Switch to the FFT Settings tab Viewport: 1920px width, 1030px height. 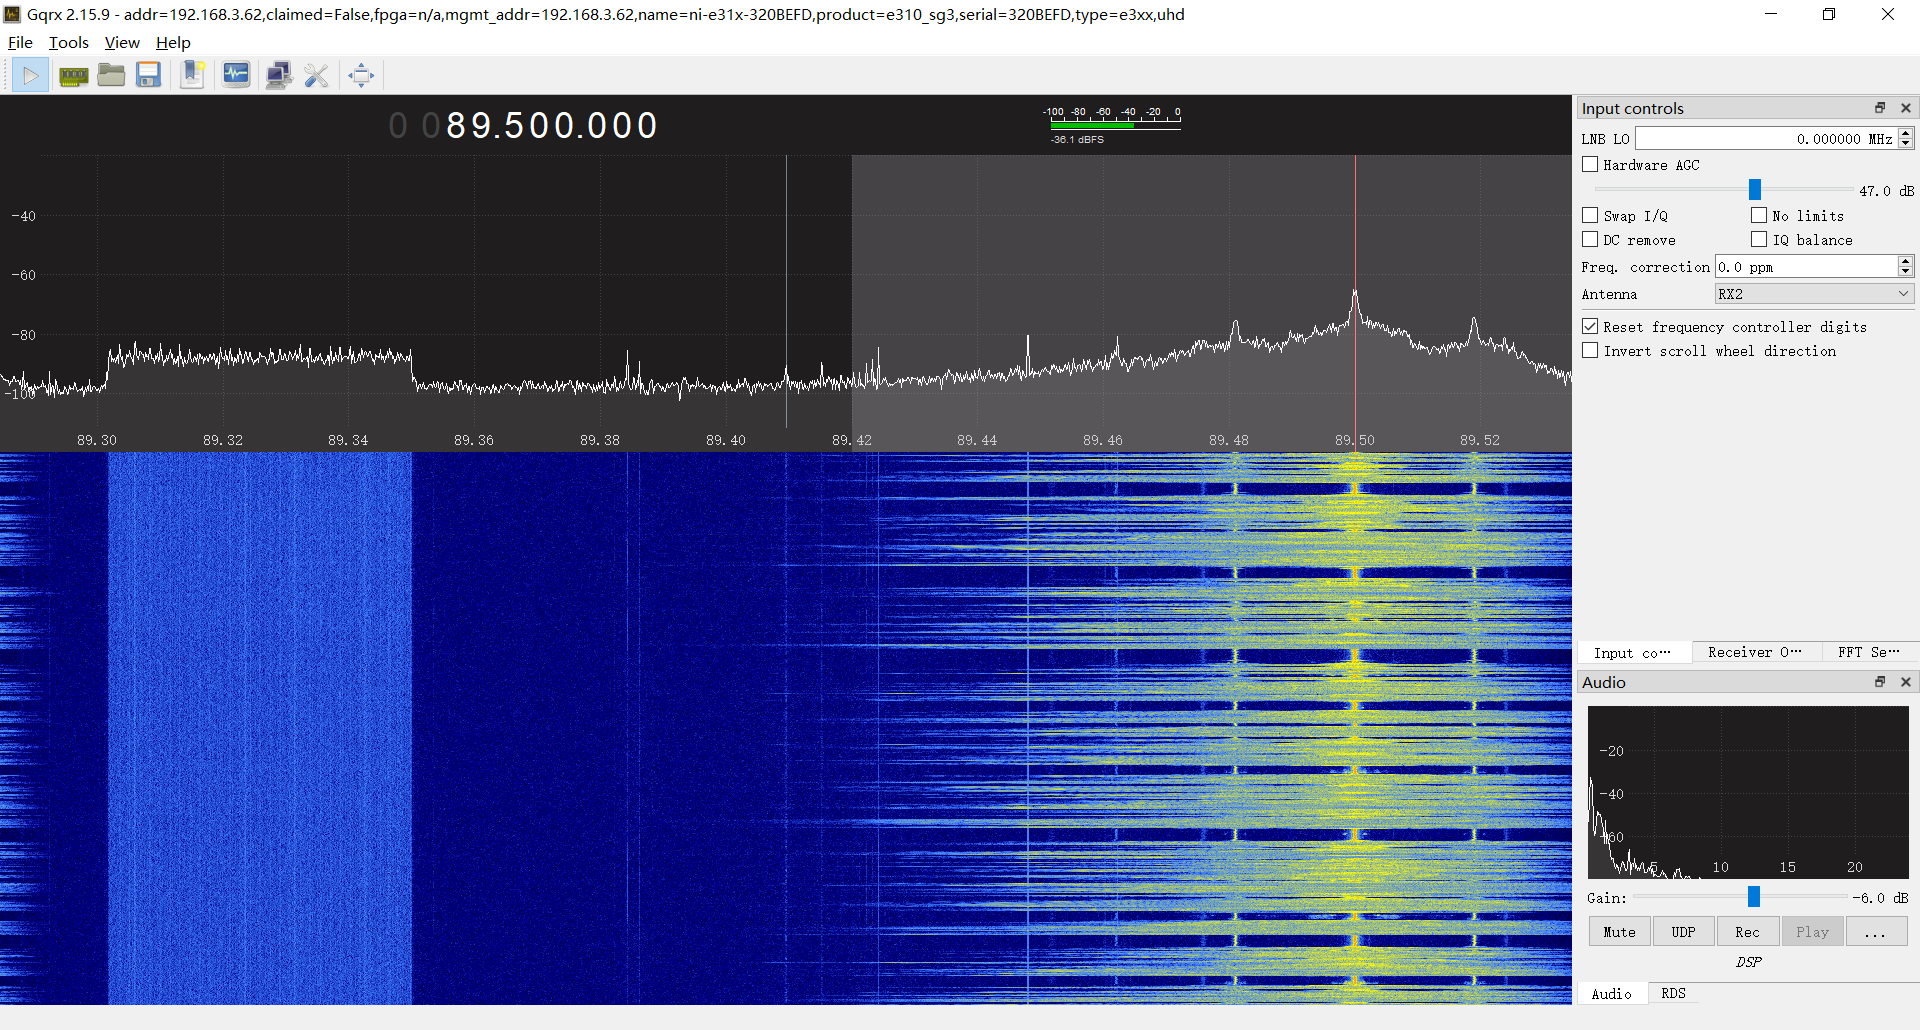click(x=1869, y=652)
